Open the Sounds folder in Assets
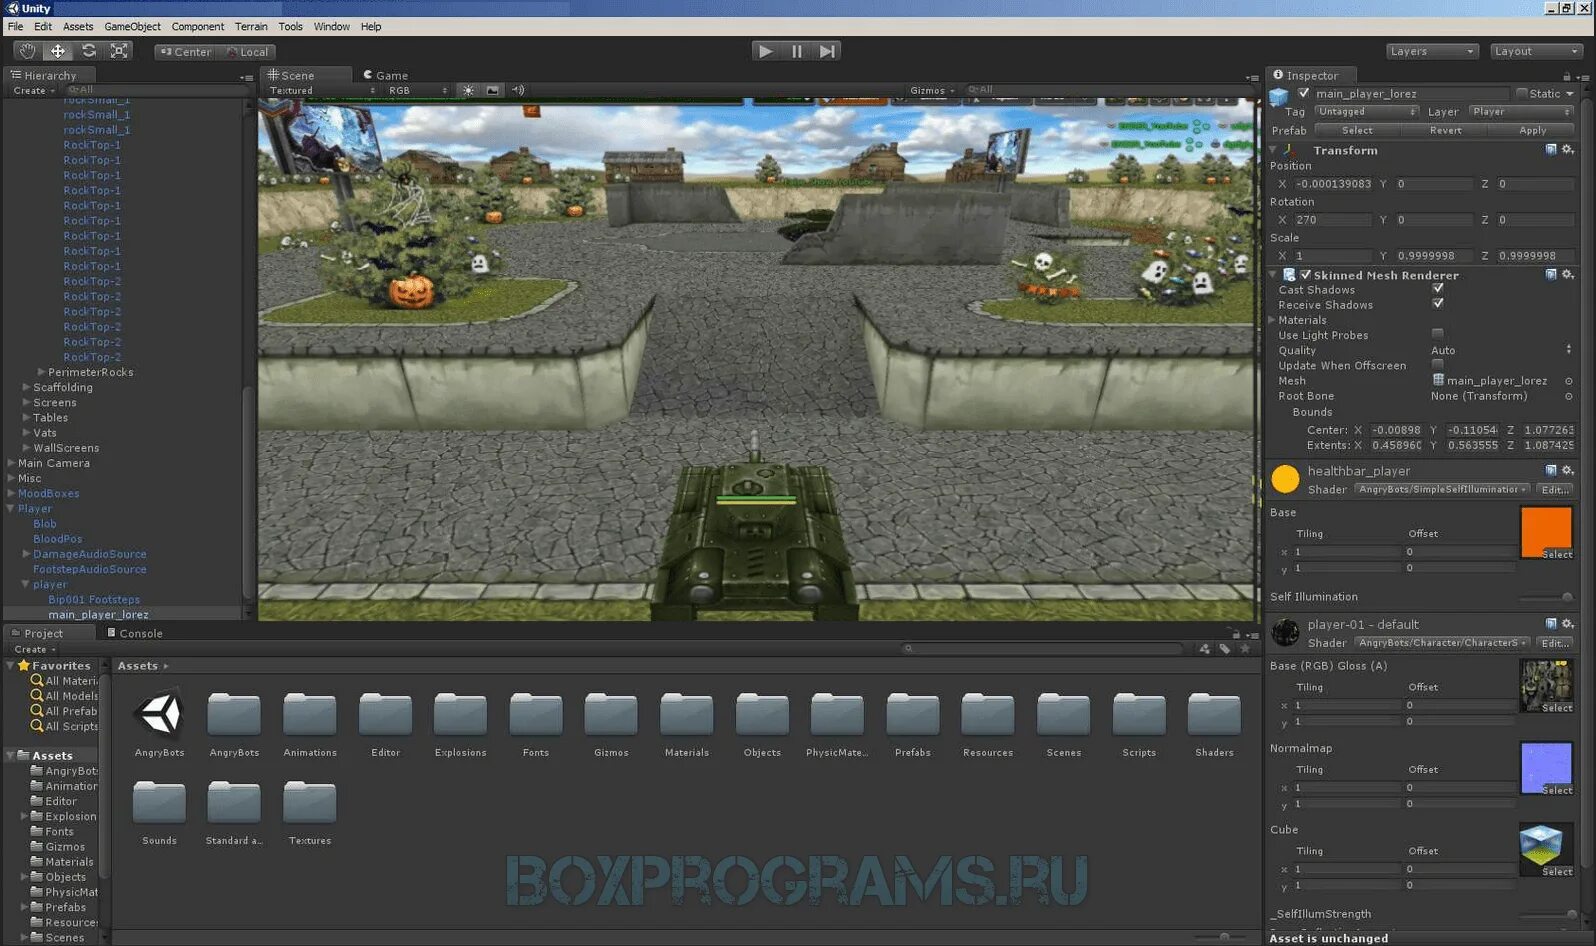The height and width of the screenshot is (946, 1596). (x=159, y=812)
